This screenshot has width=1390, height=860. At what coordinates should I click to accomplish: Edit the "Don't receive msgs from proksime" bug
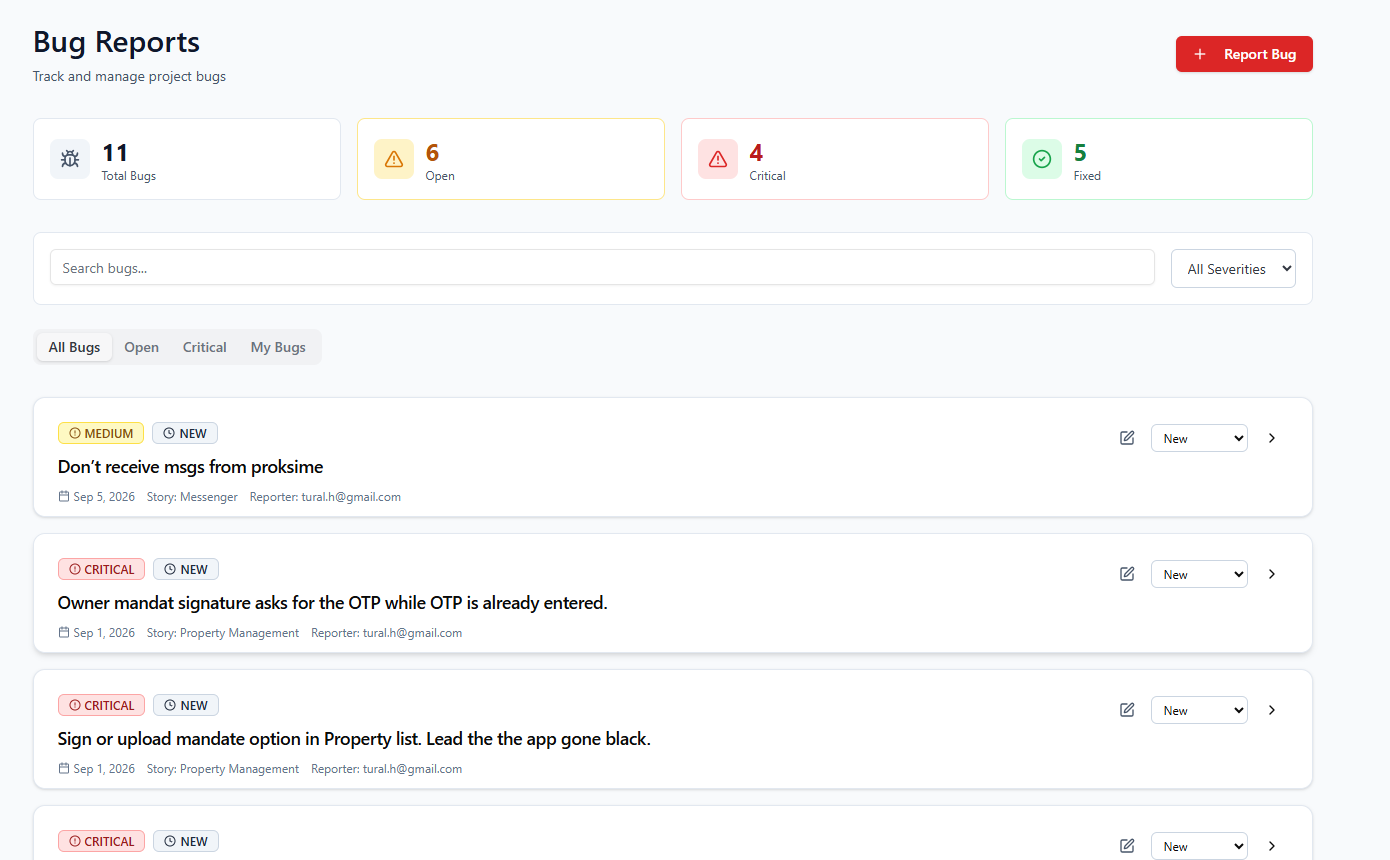1127,438
